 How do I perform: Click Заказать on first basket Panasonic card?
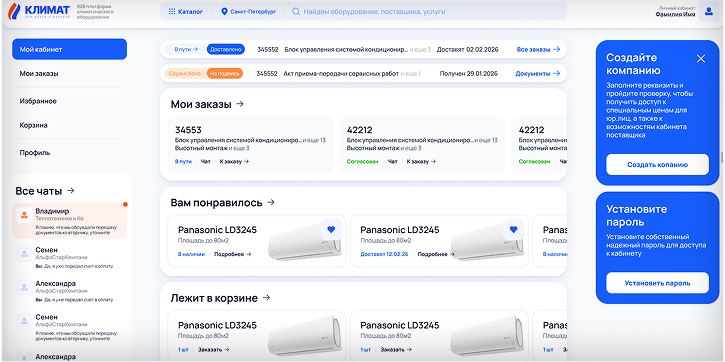tap(214, 350)
